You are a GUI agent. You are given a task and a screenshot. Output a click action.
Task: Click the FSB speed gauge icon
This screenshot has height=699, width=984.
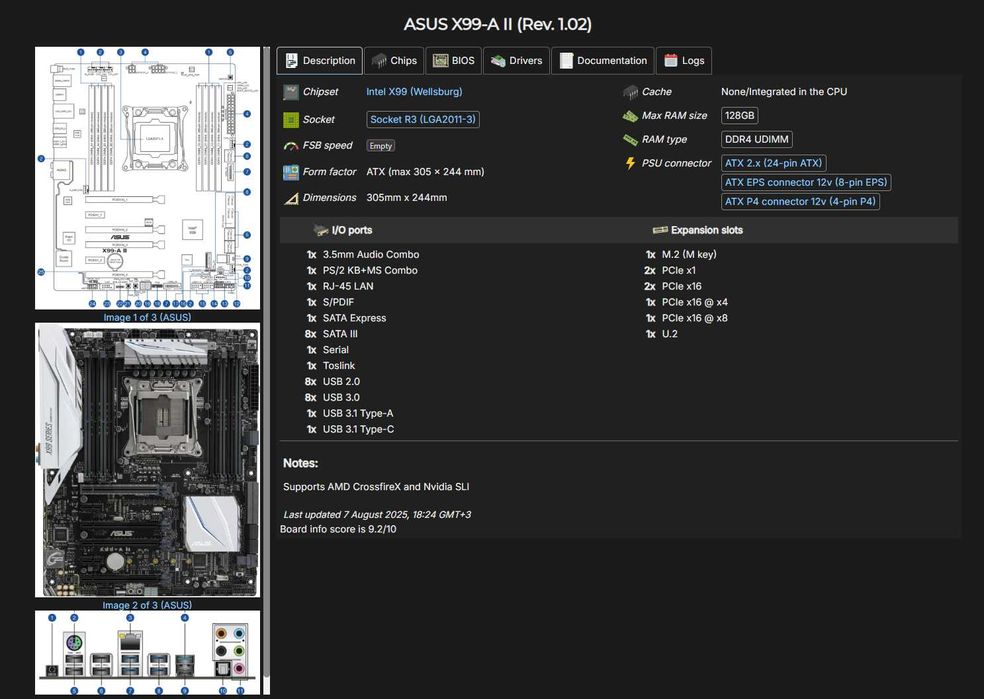(291, 146)
